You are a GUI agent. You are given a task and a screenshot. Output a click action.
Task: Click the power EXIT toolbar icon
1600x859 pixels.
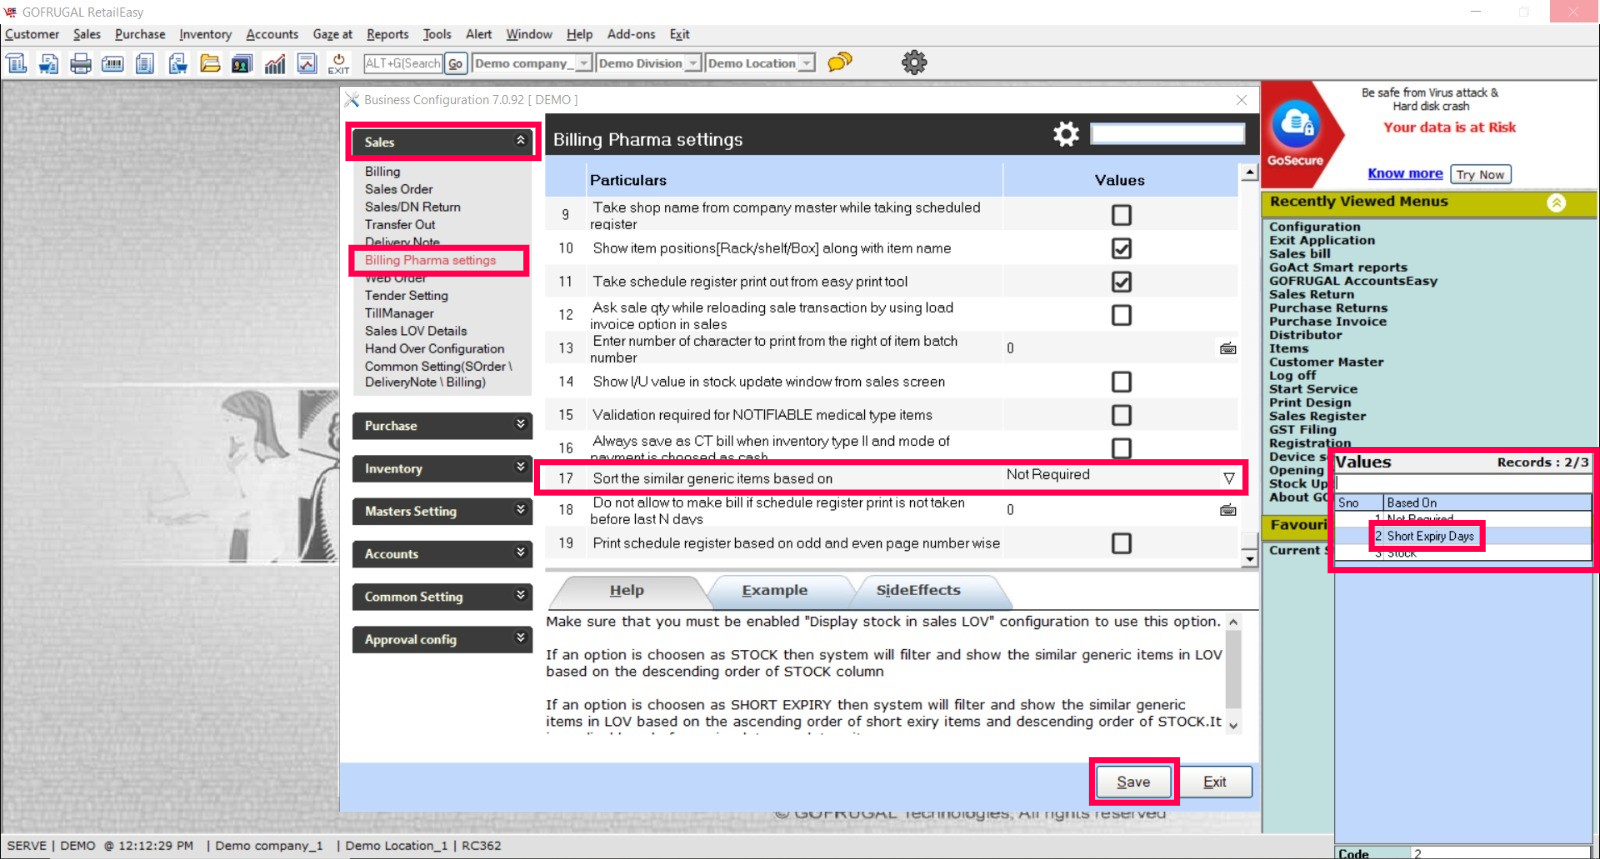click(339, 64)
